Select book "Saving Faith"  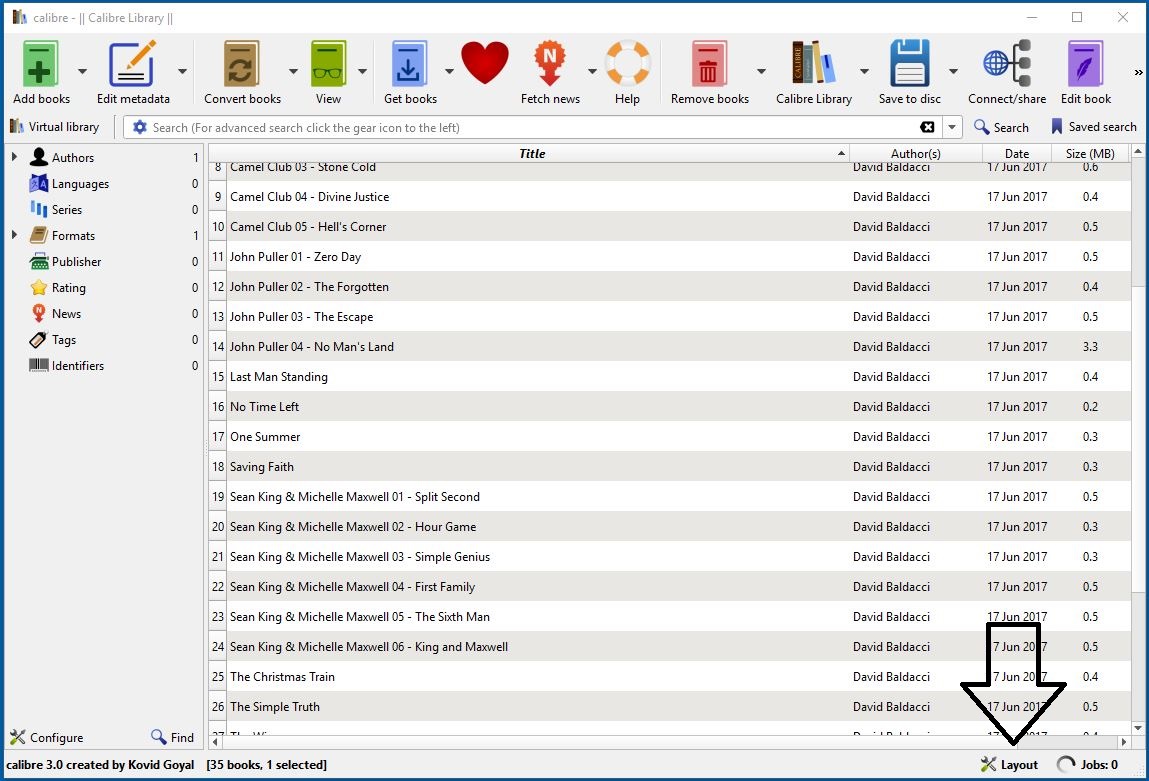(262, 467)
